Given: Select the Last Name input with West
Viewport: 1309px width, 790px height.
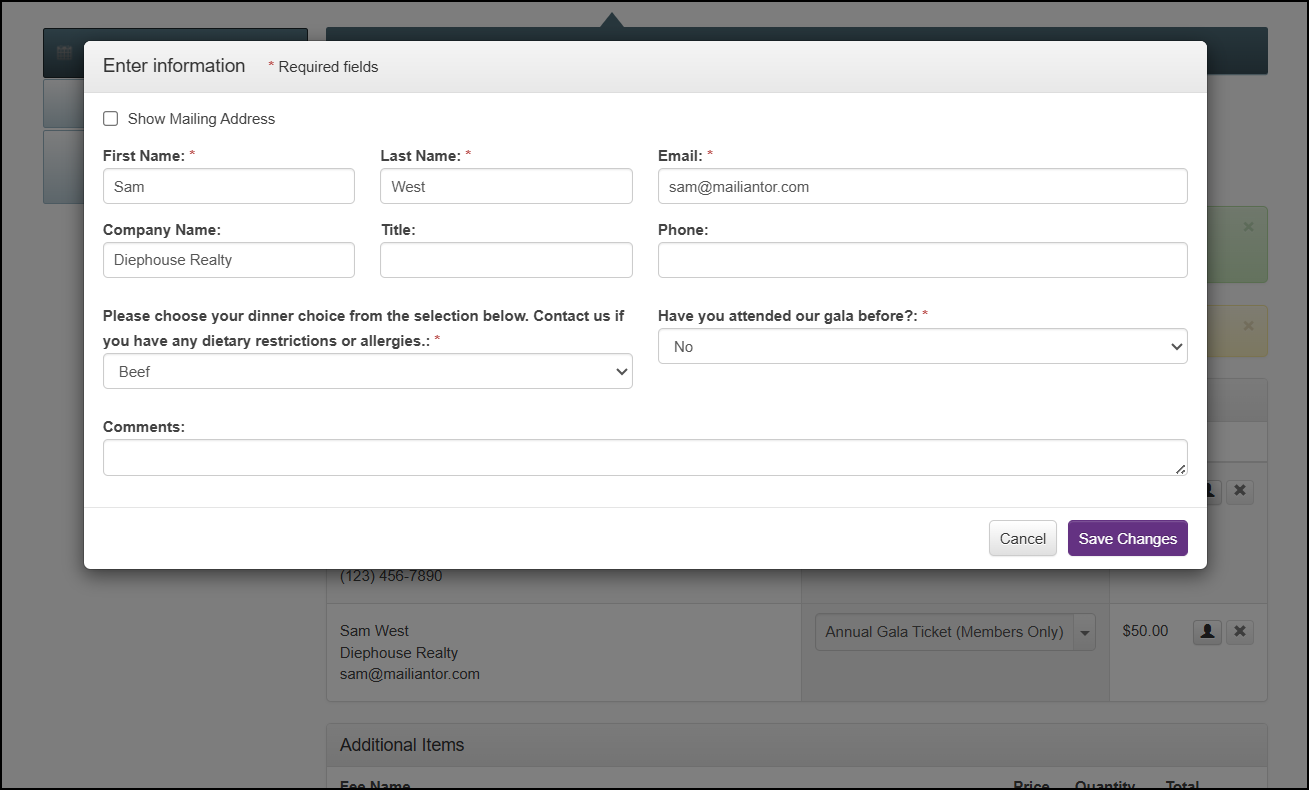Looking at the screenshot, I should 506,186.
